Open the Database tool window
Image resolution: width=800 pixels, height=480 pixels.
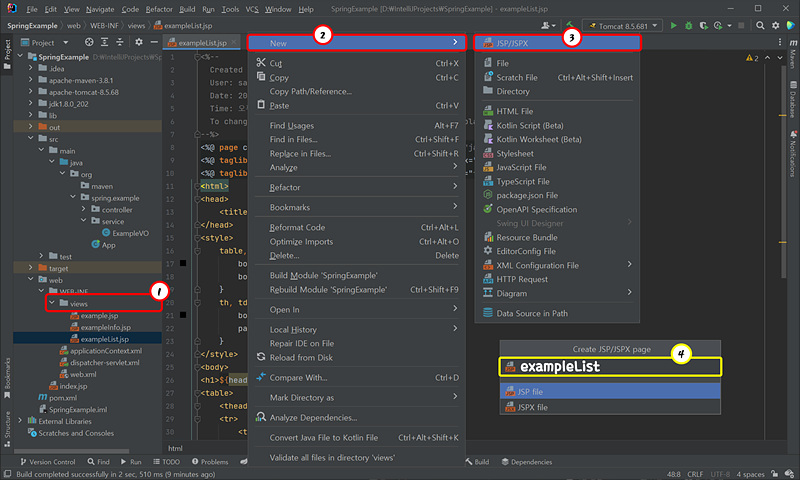pyautogui.click(x=793, y=99)
